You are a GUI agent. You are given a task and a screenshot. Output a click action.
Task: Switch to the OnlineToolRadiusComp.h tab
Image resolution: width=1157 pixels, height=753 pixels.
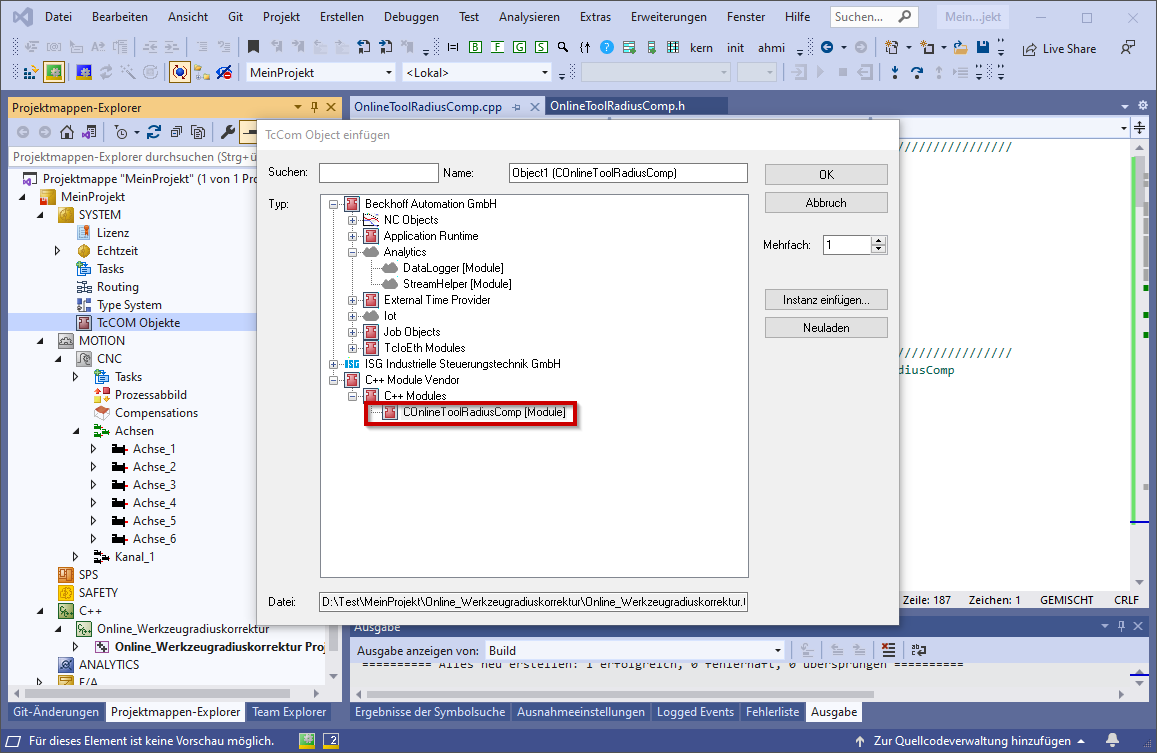tap(618, 106)
